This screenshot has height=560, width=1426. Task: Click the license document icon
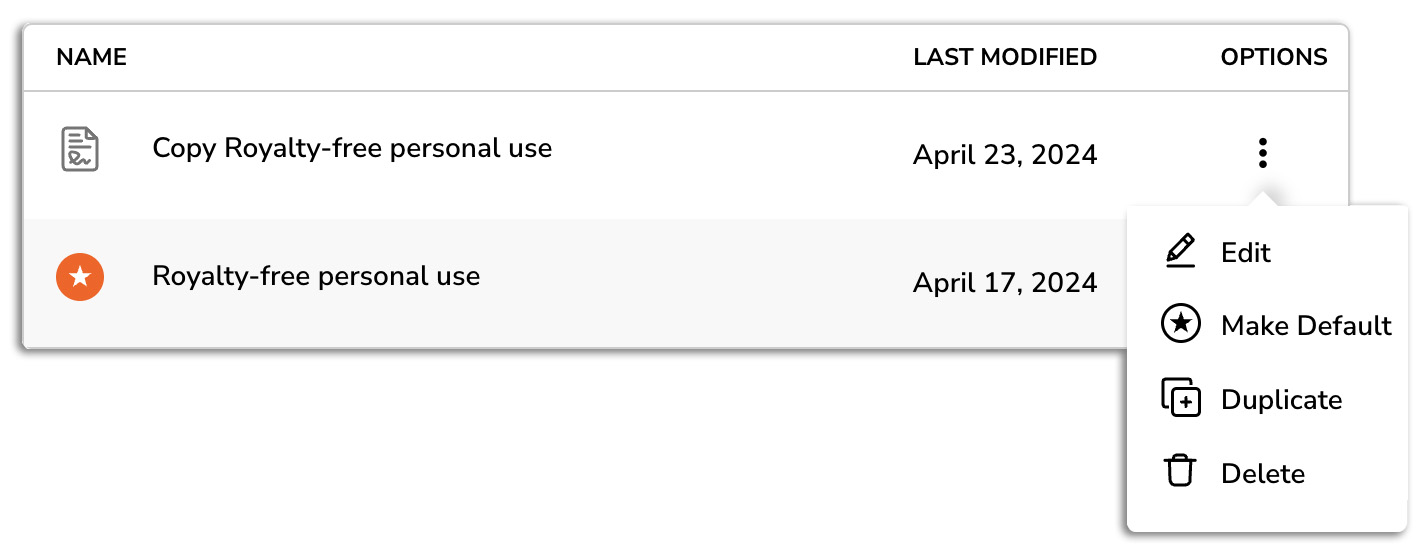coord(80,149)
